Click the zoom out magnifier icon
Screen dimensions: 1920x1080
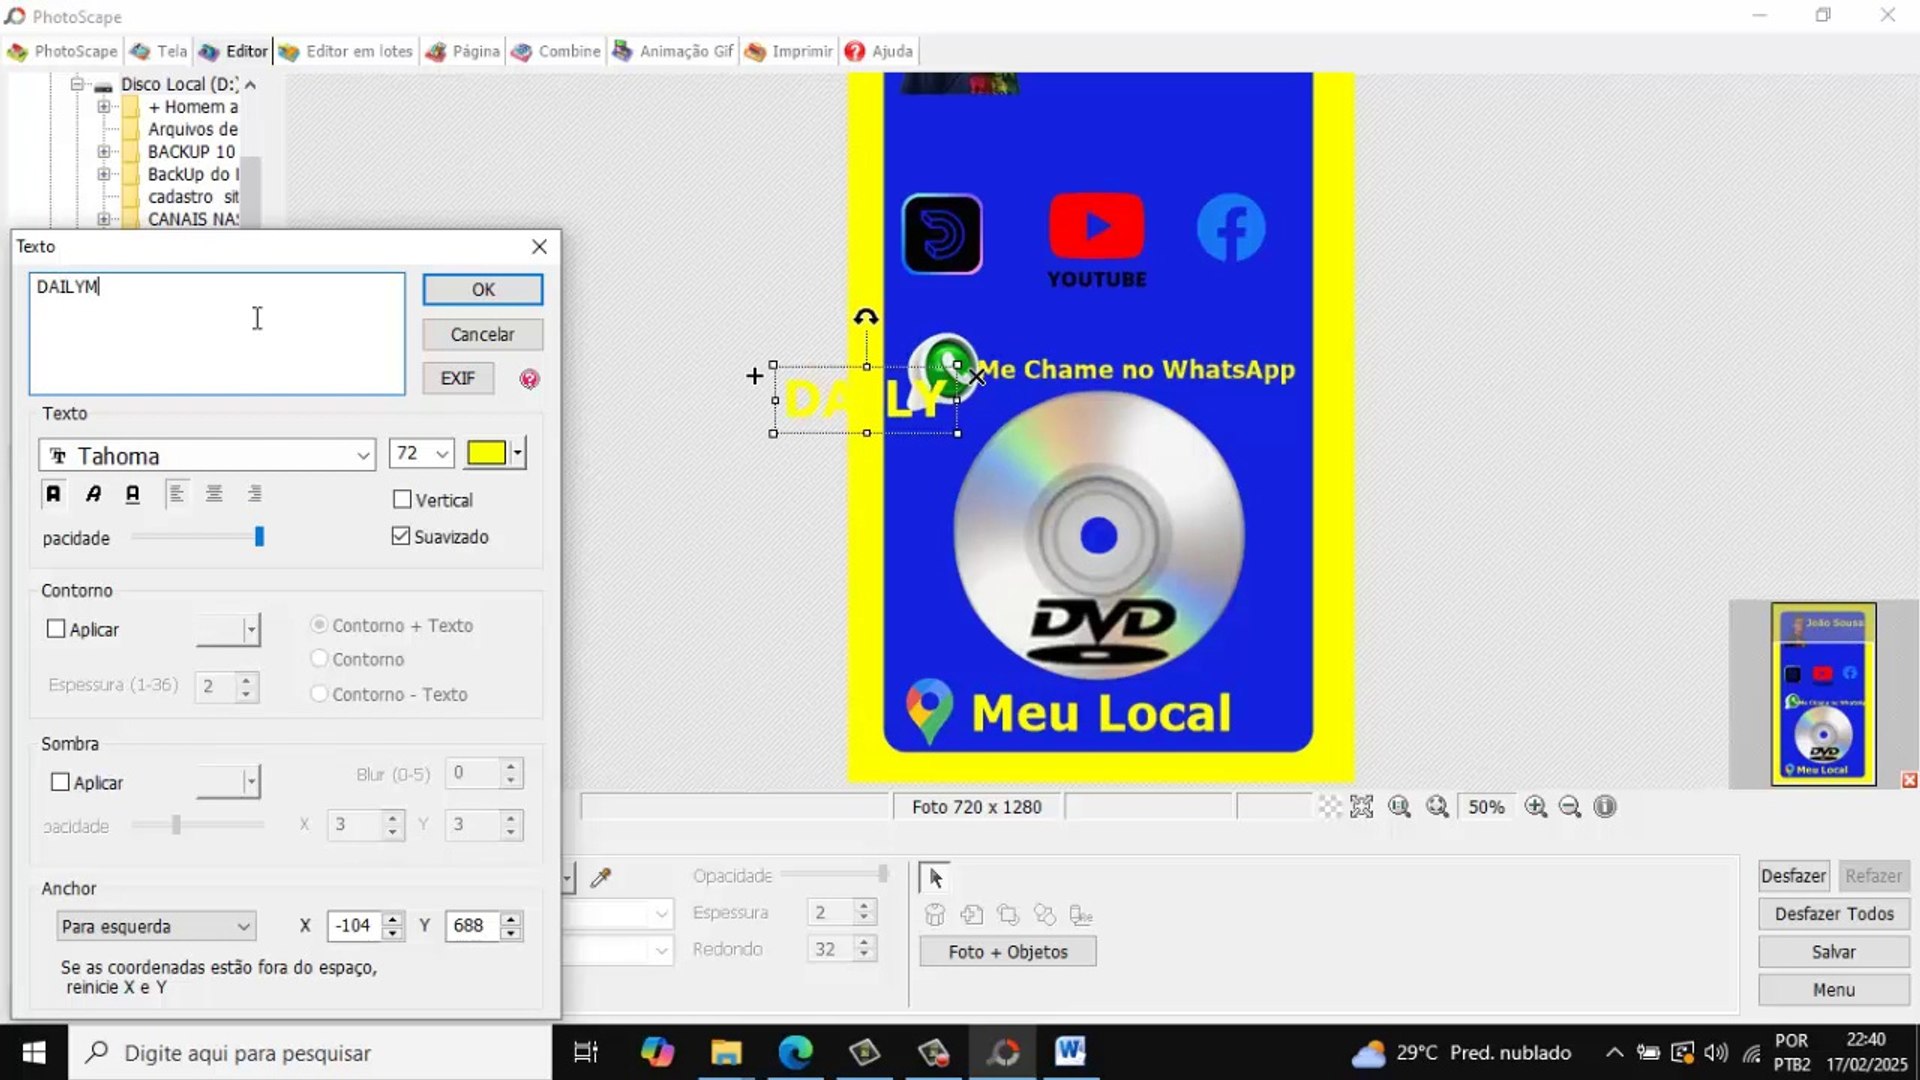[x=1570, y=807]
